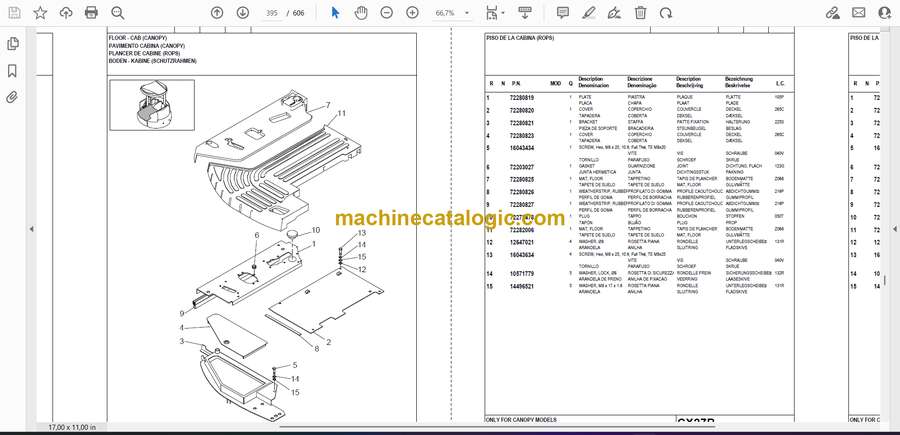This screenshot has width=900, height=435.
Task: Click part number 72280826 in the table
Action: 522,192
